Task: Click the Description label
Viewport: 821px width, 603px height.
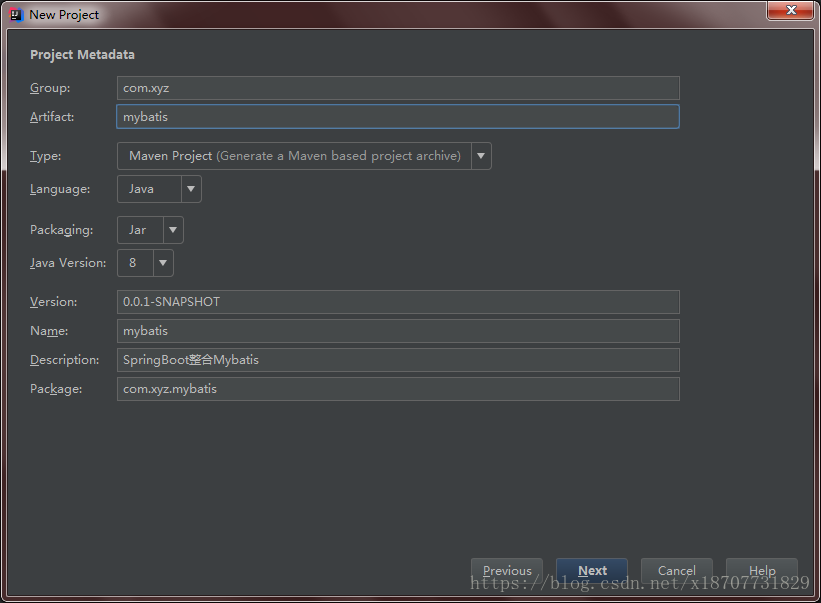Action: (x=64, y=360)
